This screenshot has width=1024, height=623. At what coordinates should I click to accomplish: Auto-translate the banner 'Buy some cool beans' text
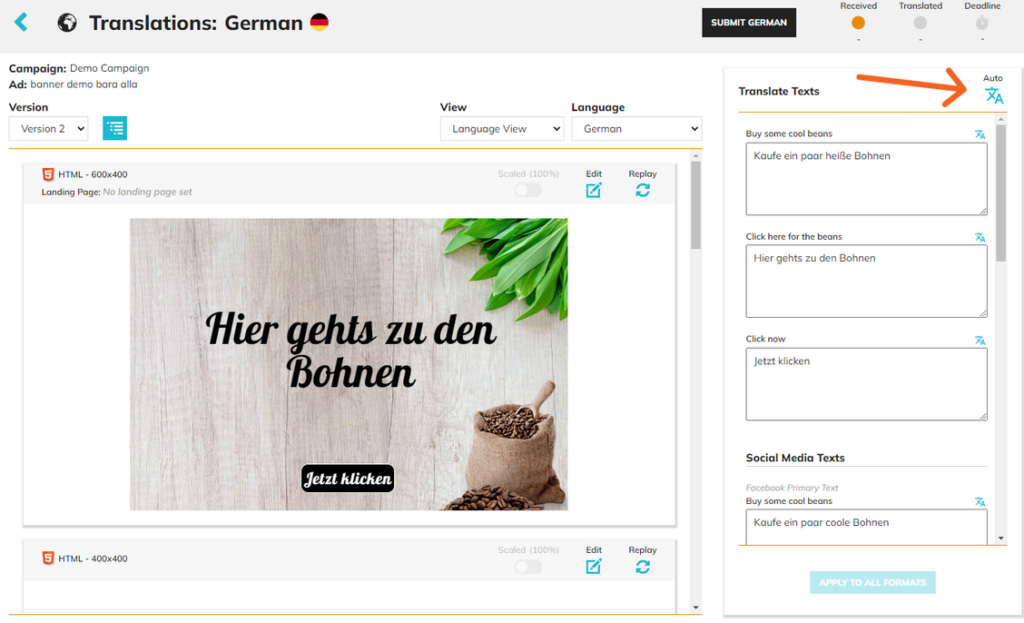pos(980,134)
